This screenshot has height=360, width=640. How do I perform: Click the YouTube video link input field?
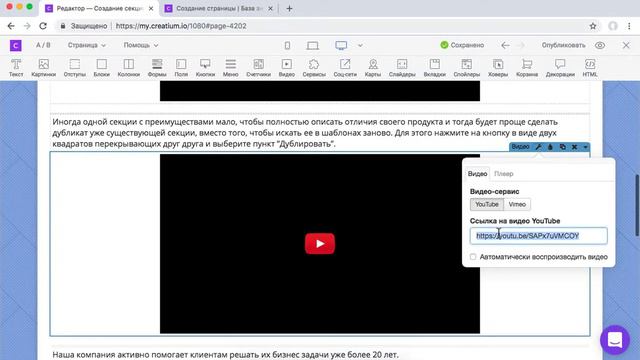coord(538,236)
